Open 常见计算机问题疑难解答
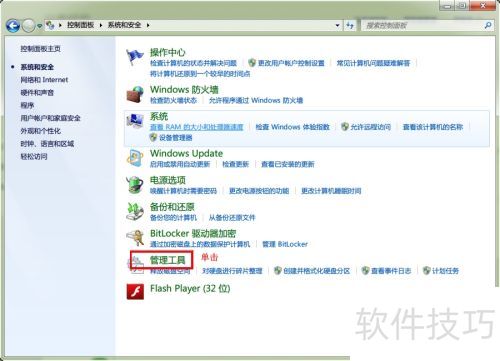 click(373, 63)
